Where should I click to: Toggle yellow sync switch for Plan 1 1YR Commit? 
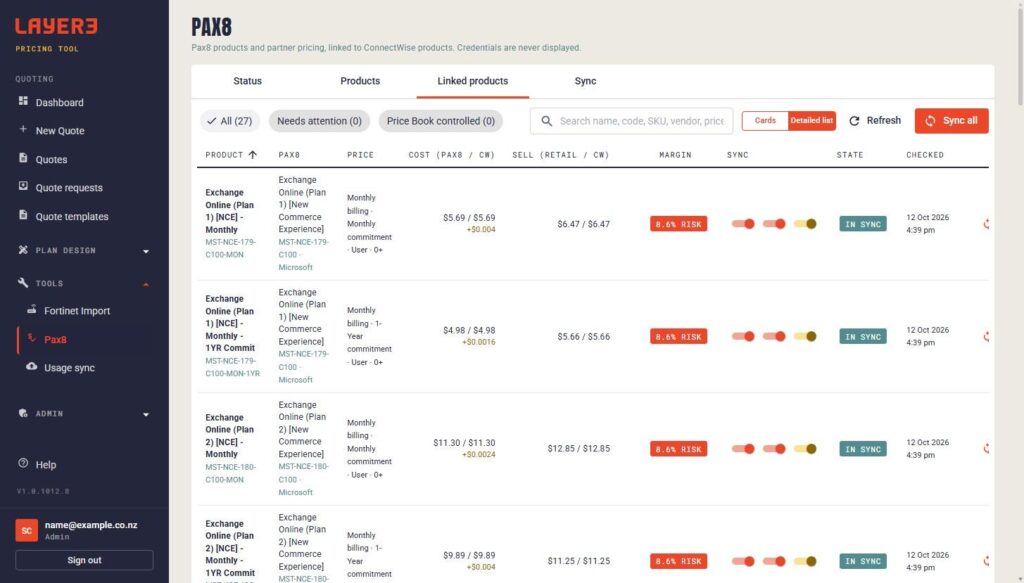click(805, 336)
